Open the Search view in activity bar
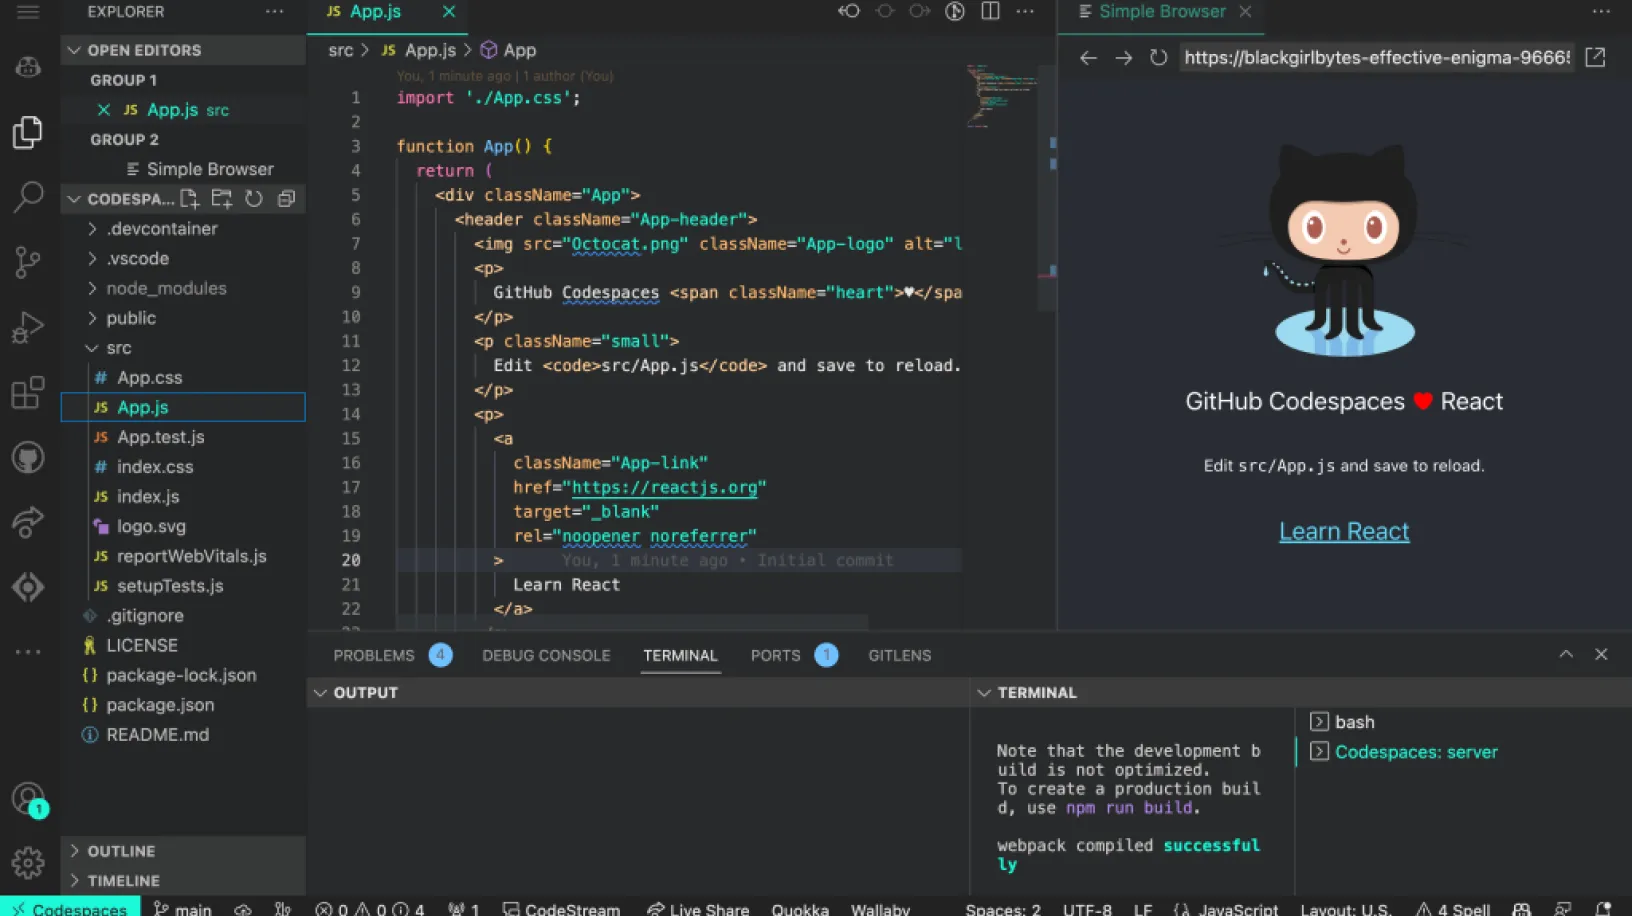 [28, 196]
